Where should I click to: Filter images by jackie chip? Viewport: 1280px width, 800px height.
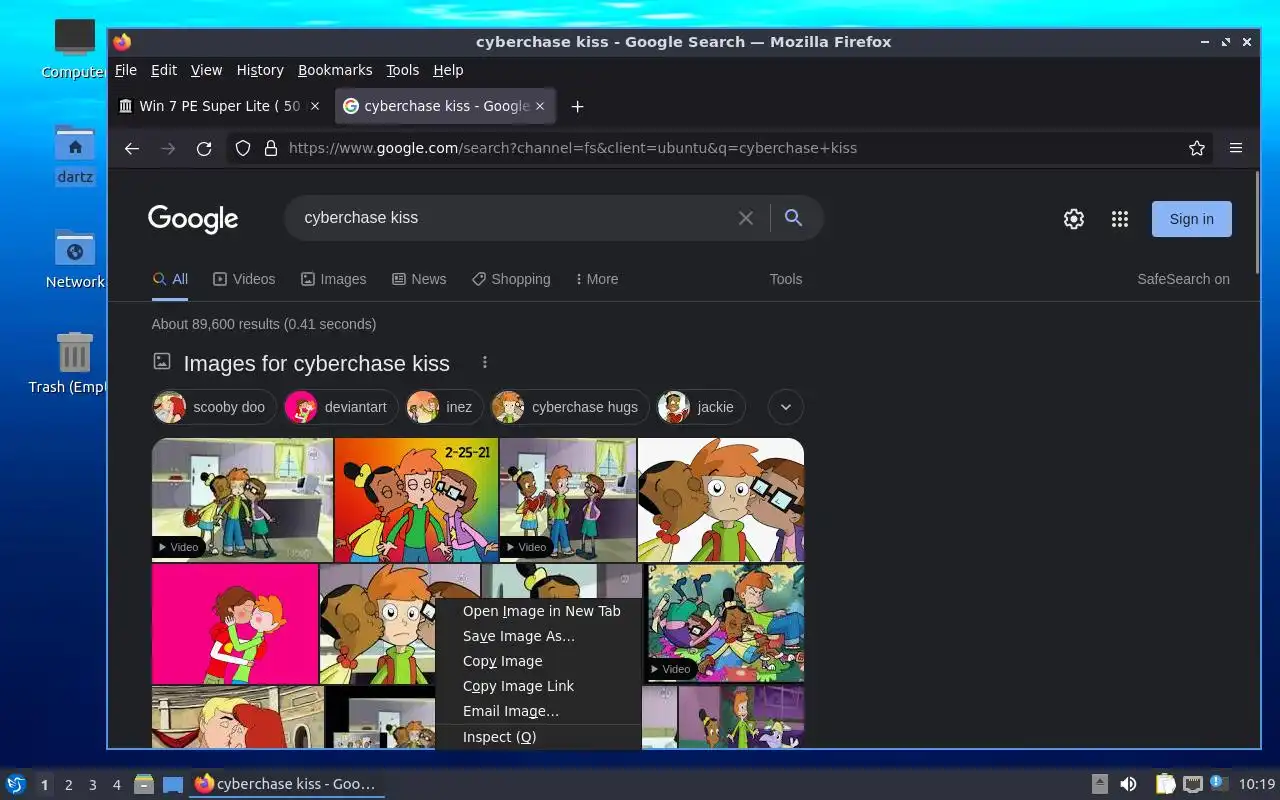701,407
